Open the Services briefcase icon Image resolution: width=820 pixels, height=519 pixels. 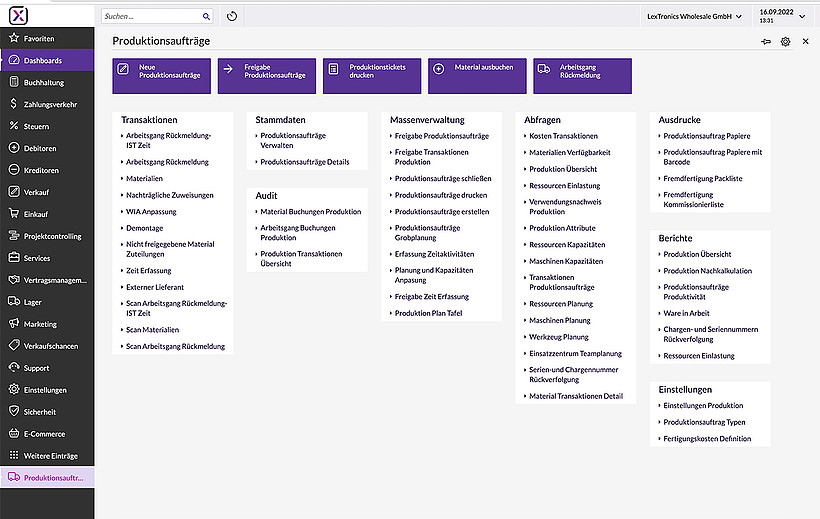coord(14,258)
